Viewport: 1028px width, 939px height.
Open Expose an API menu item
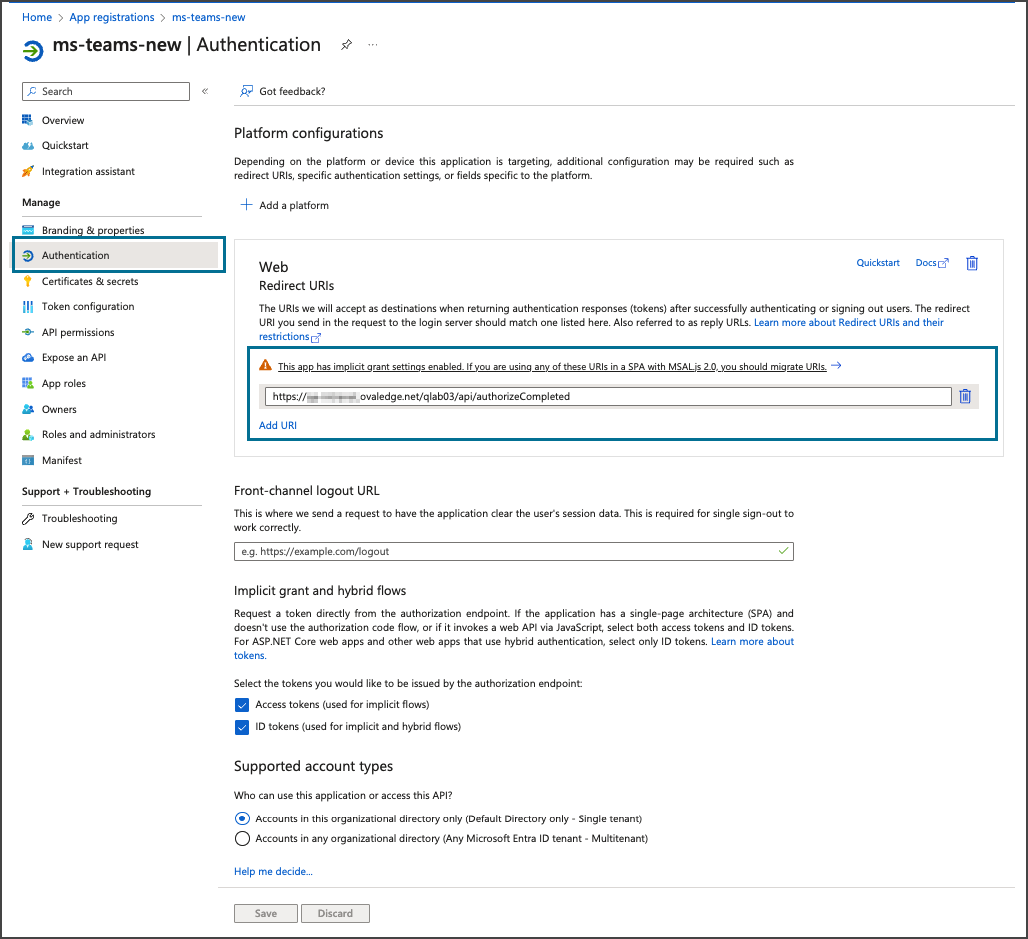pos(74,357)
